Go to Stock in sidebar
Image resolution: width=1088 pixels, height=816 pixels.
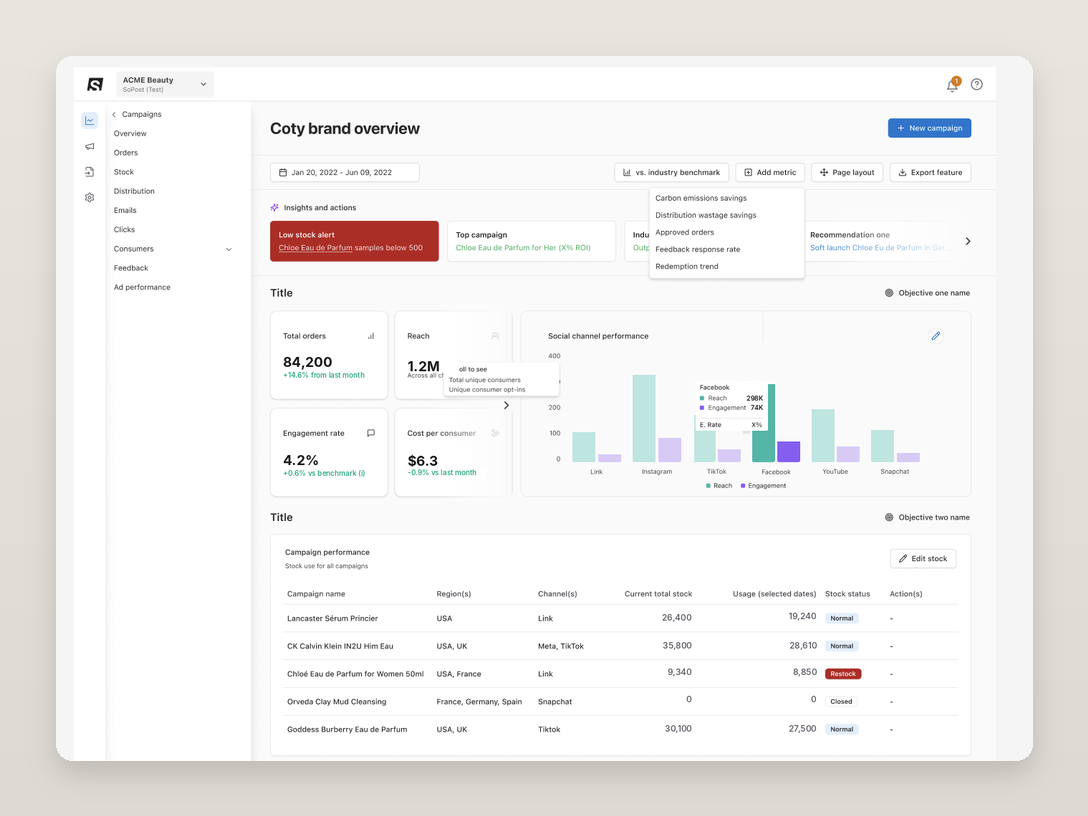(x=124, y=172)
